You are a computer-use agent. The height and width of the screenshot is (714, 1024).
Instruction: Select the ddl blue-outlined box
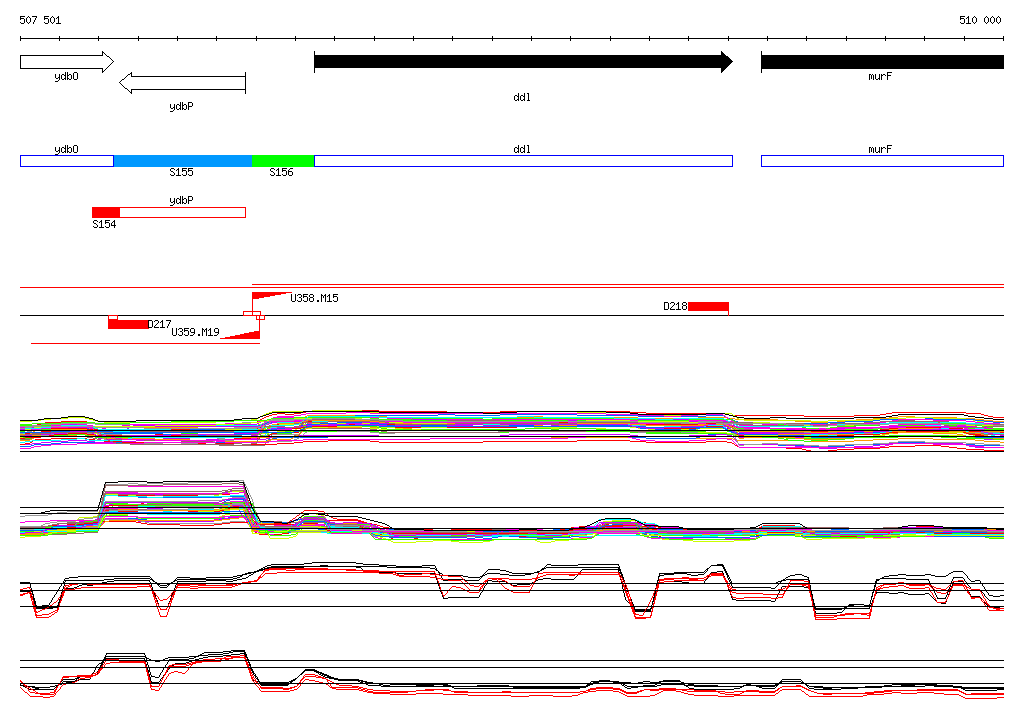[x=523, y=161]
